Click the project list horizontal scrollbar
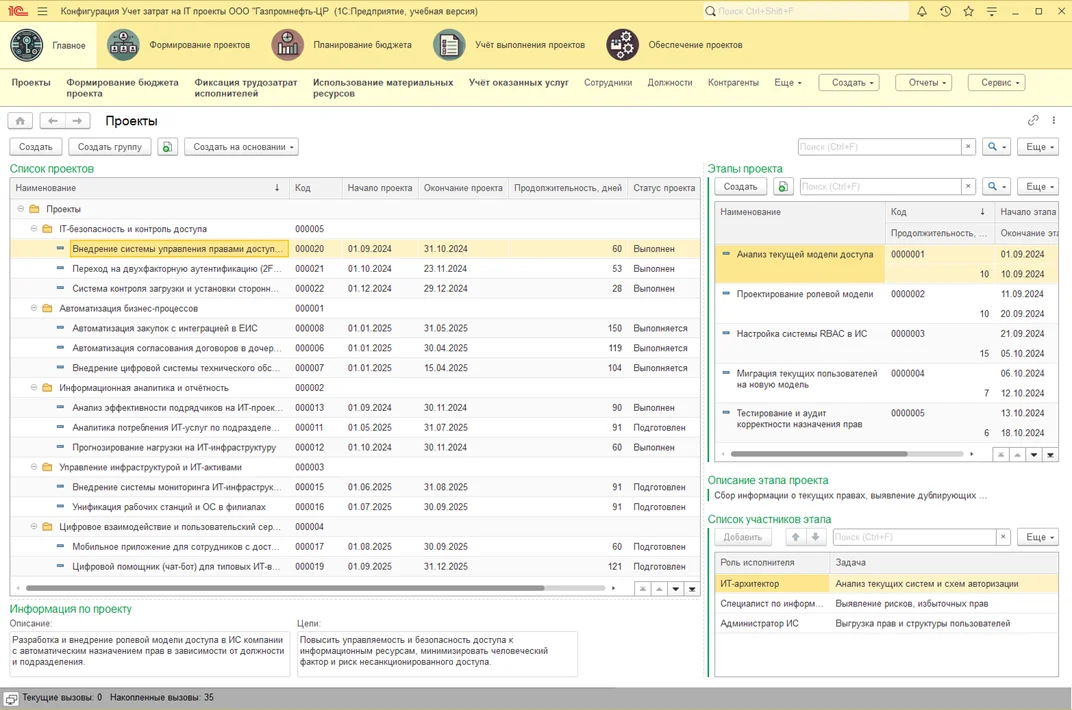 pyautogui.click(x=285, y=588)
